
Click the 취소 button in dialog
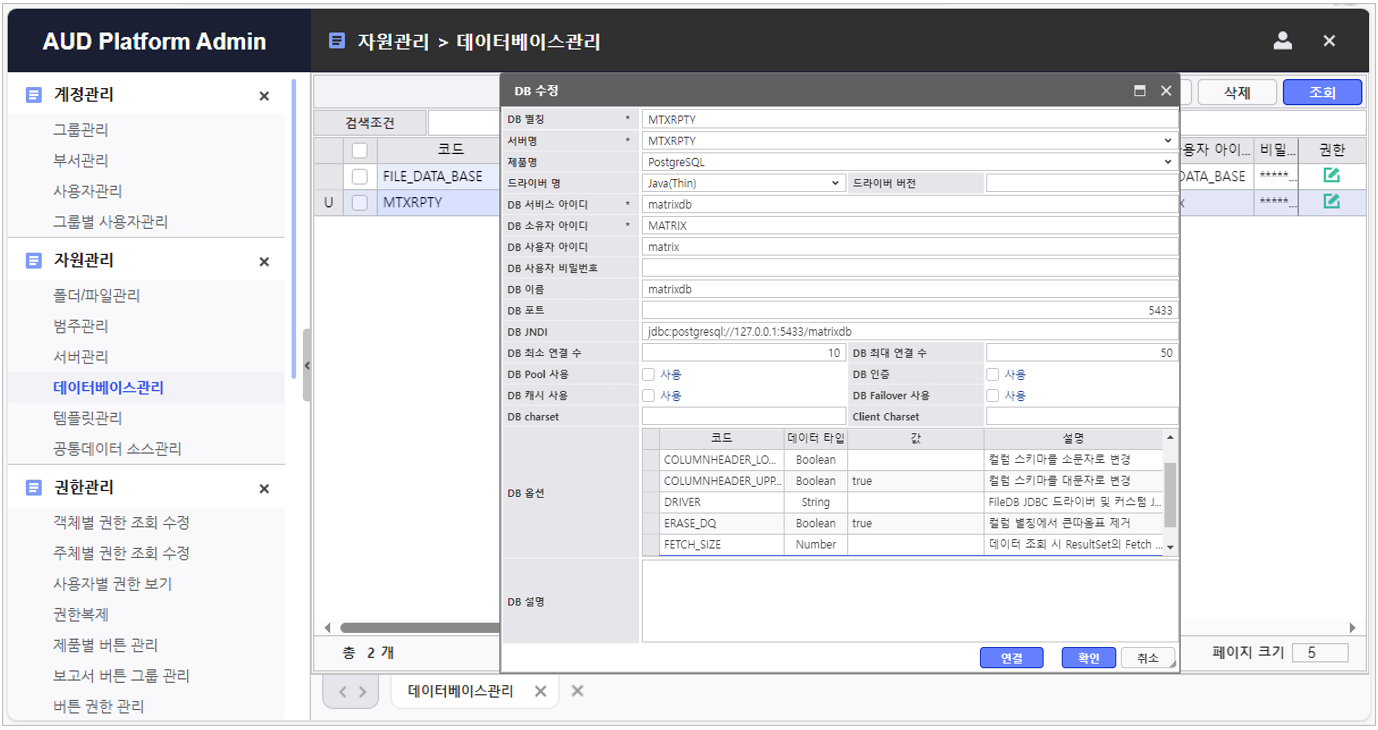click(1148, 657)
